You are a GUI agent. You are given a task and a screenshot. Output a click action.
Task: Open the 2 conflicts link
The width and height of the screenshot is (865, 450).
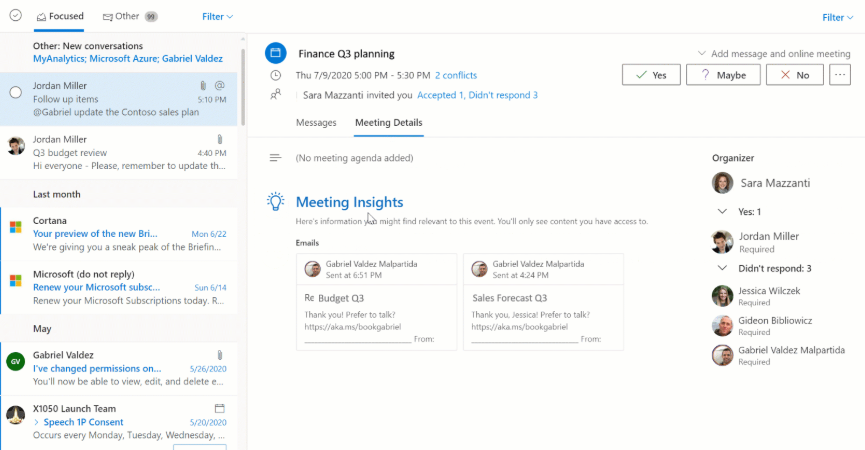point(456,76)
